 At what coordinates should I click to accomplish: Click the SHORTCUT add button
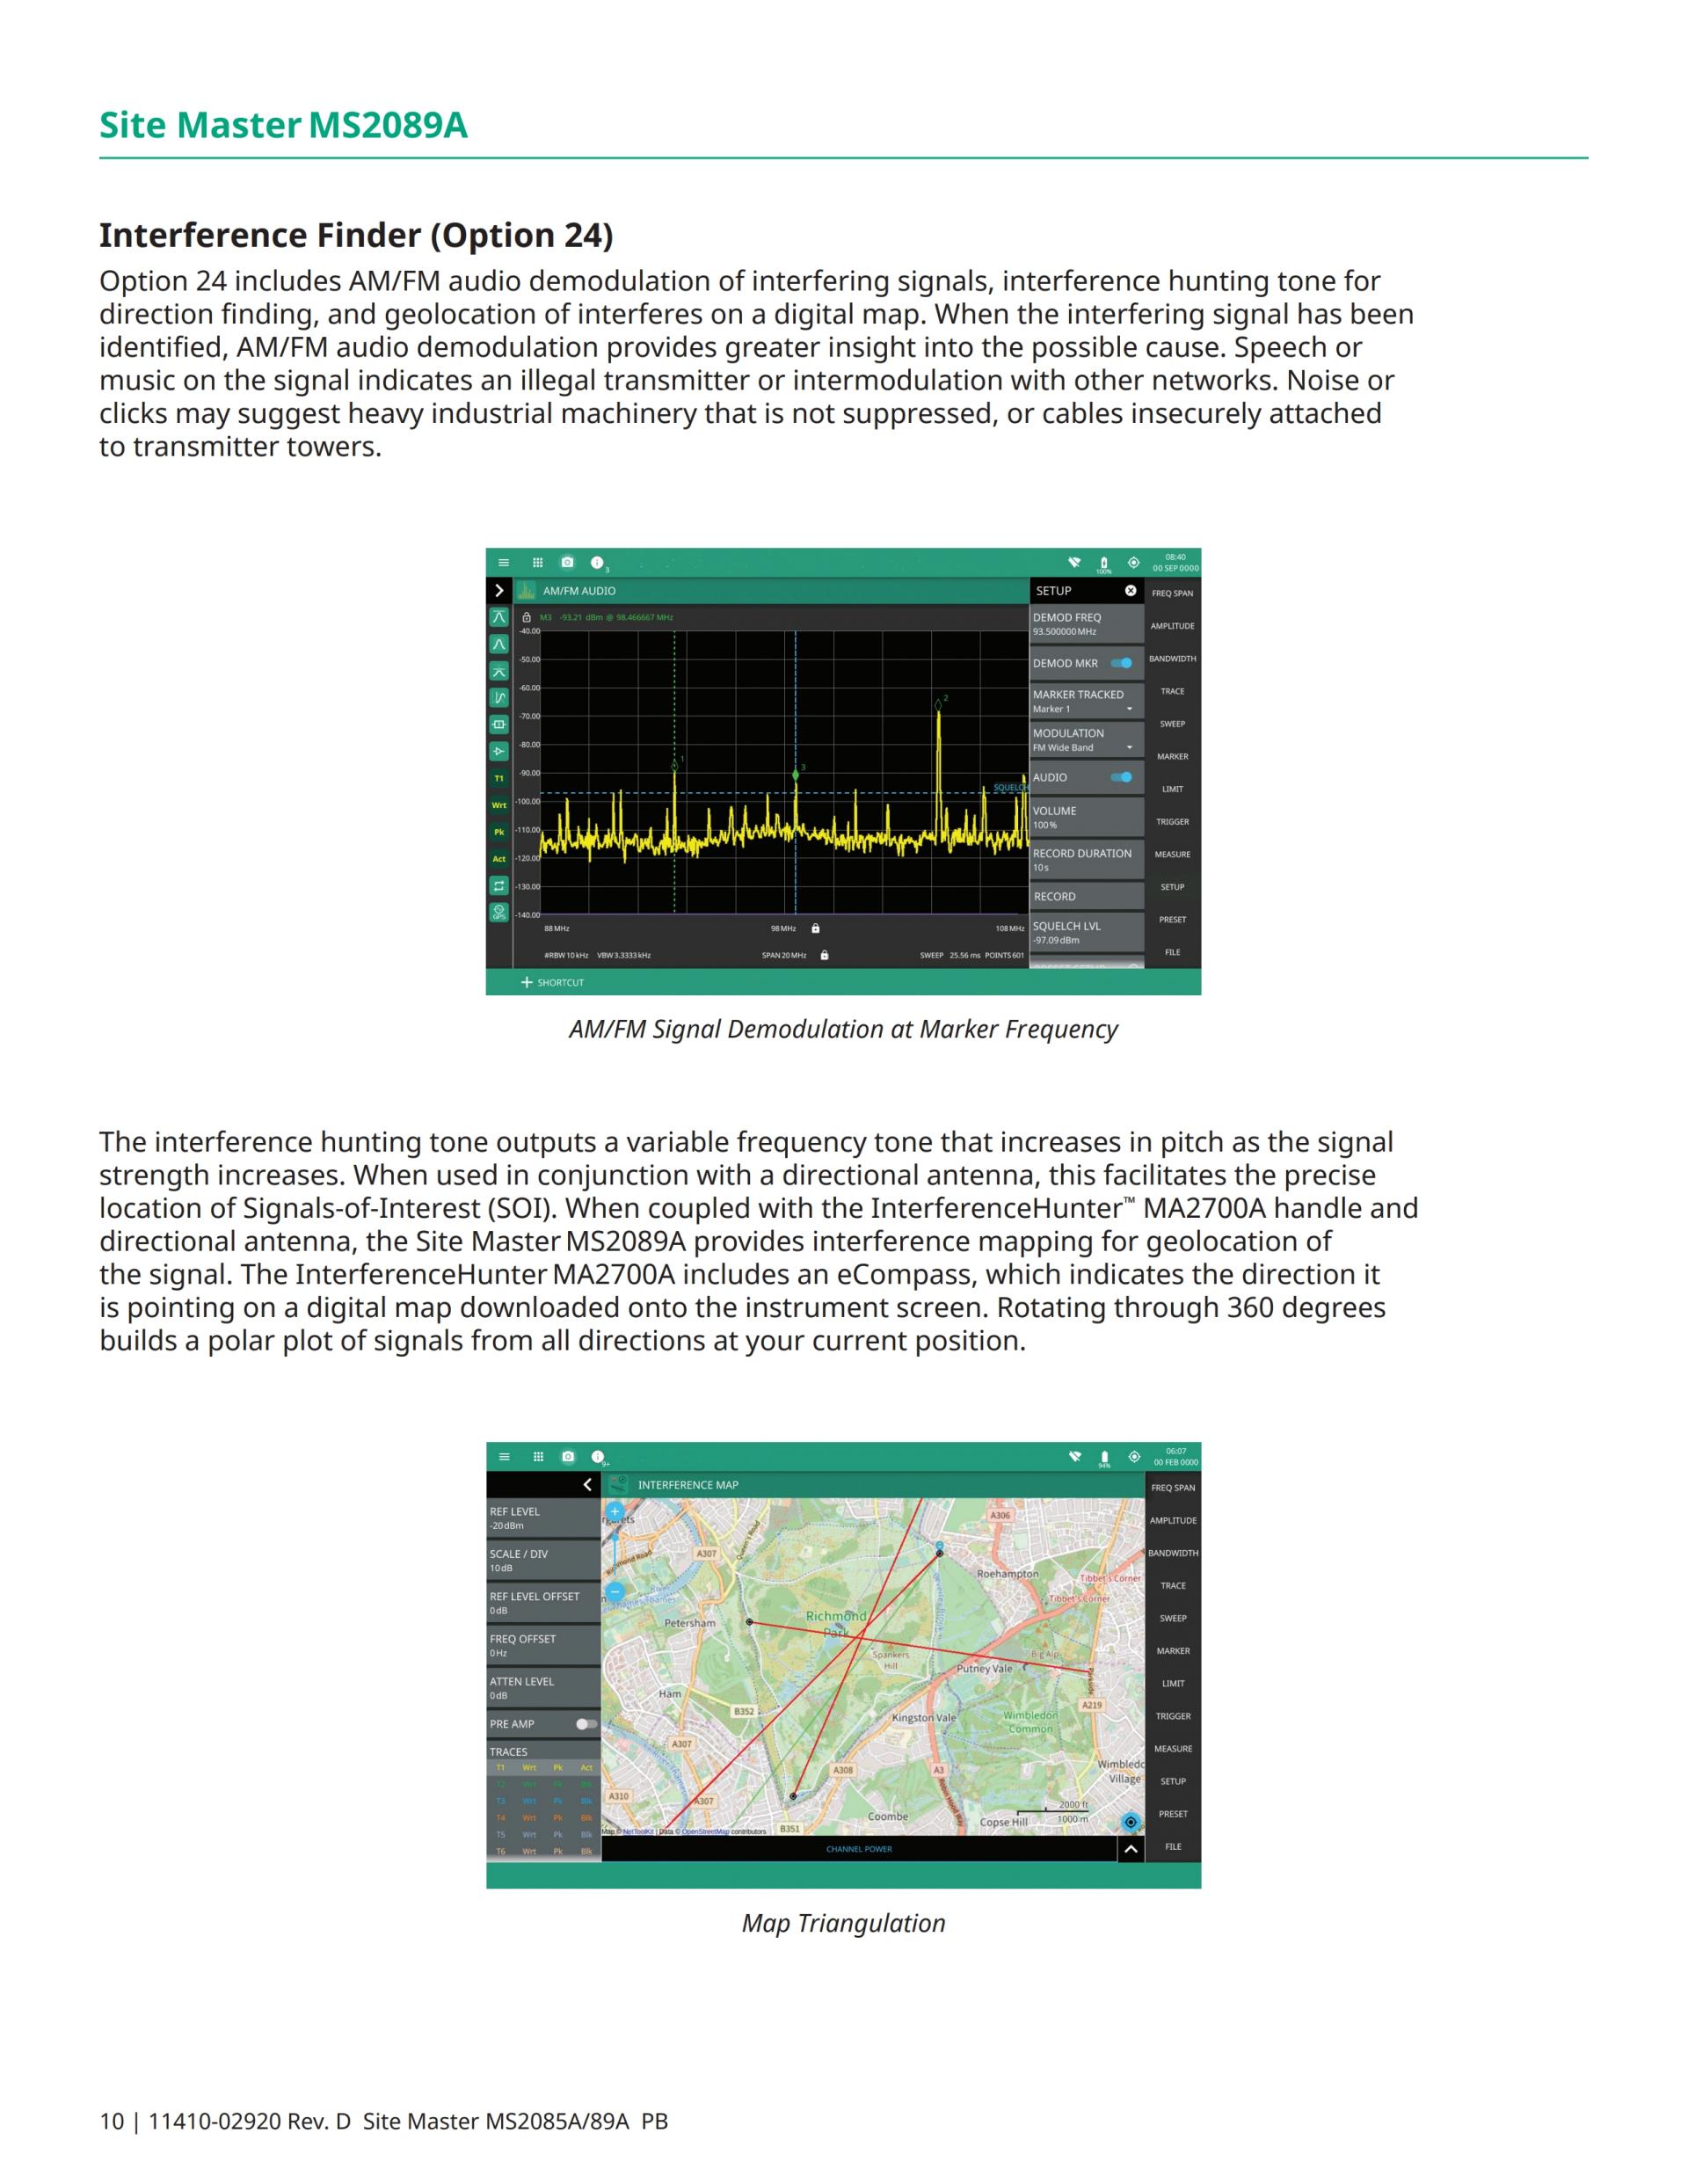[x=552, y=983]
